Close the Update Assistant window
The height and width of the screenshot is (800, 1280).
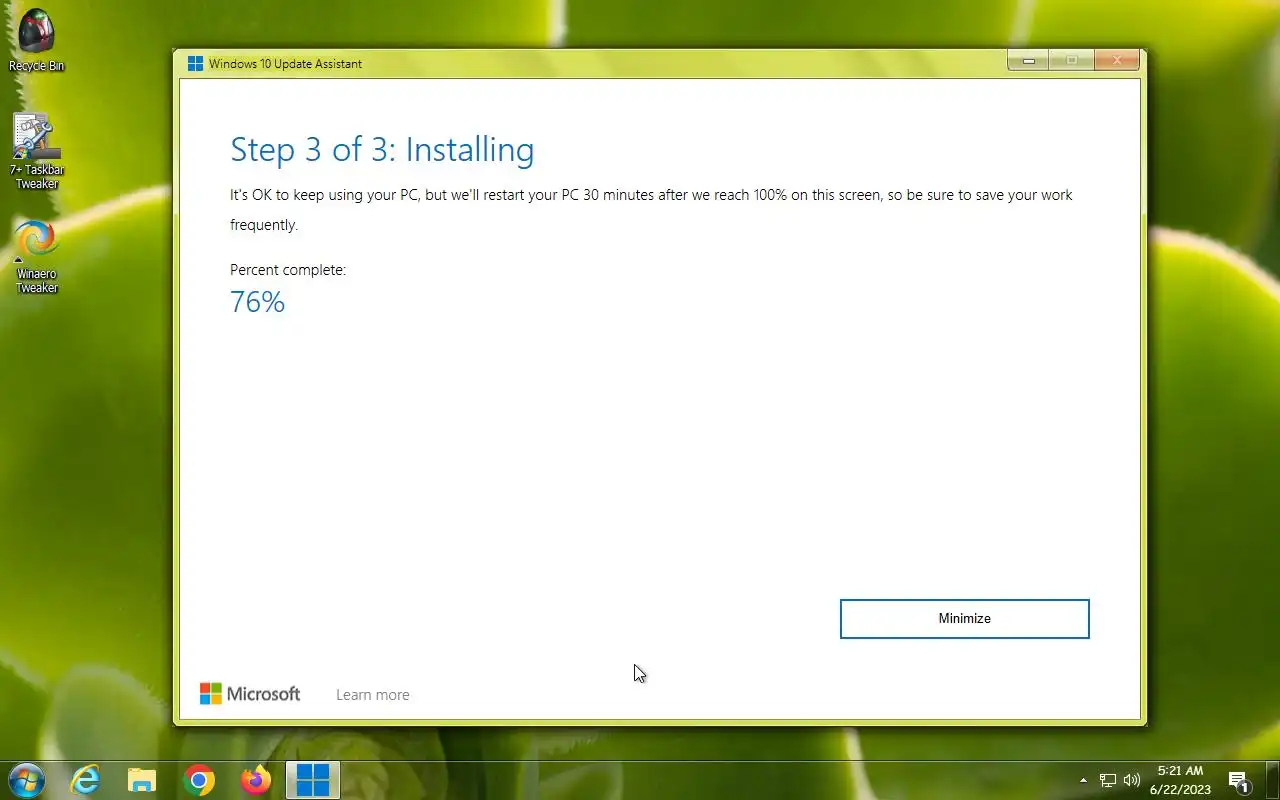[1117, 61]
